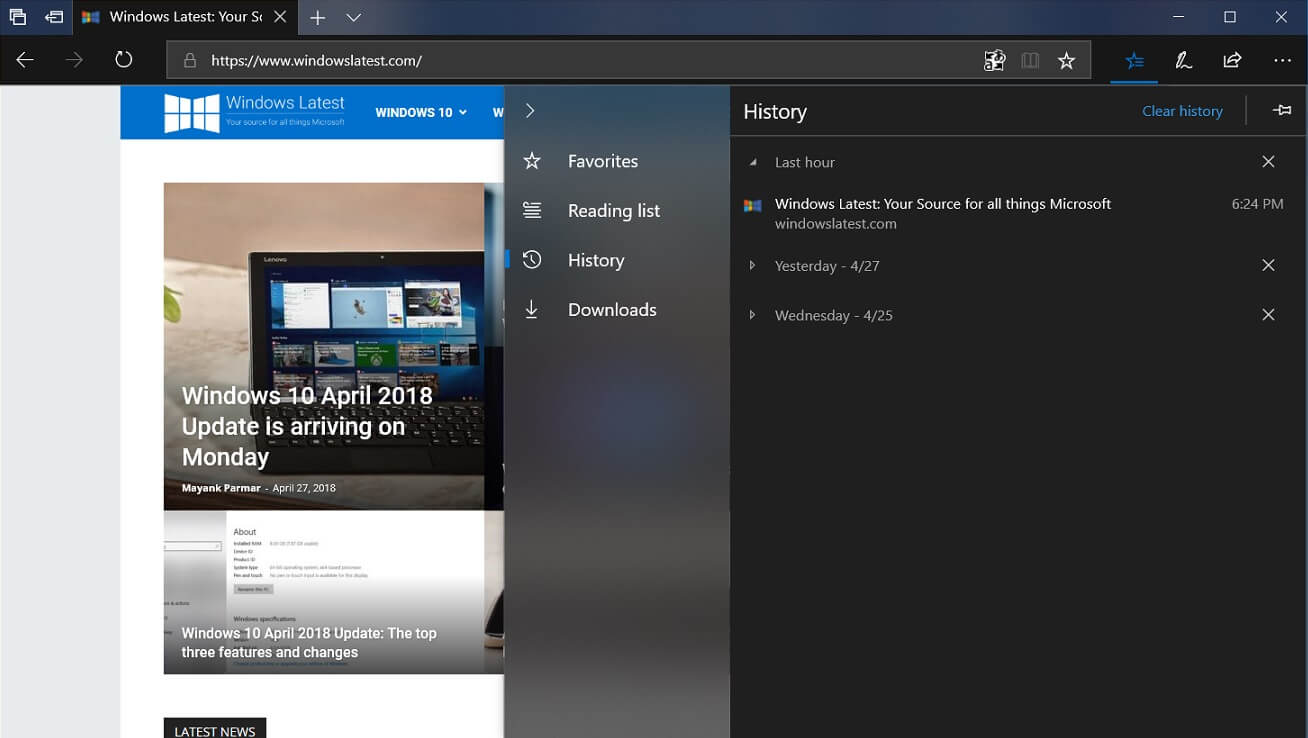Open Downloads in the hub menu
The height and width of the screenshot is (738, 1308).
click(x=617, y=310)
